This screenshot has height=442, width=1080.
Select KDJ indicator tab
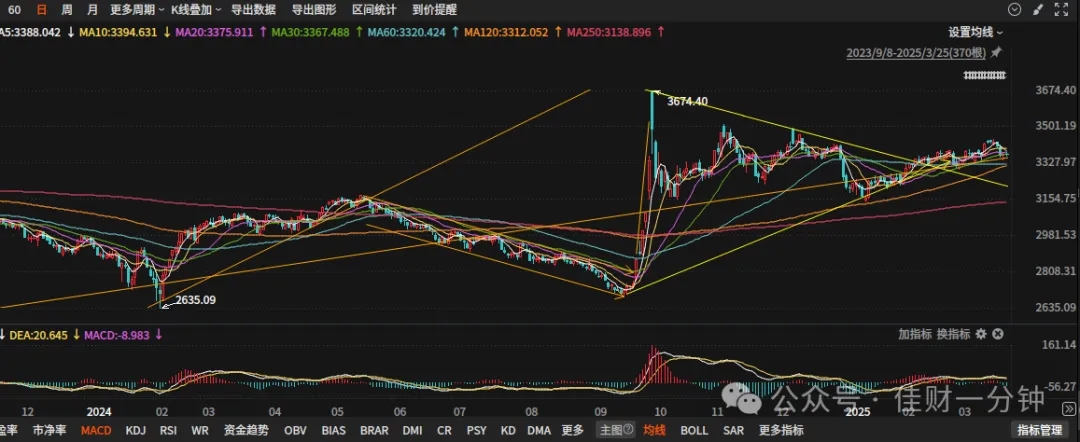pyautogui.click(x=136, y=430)
